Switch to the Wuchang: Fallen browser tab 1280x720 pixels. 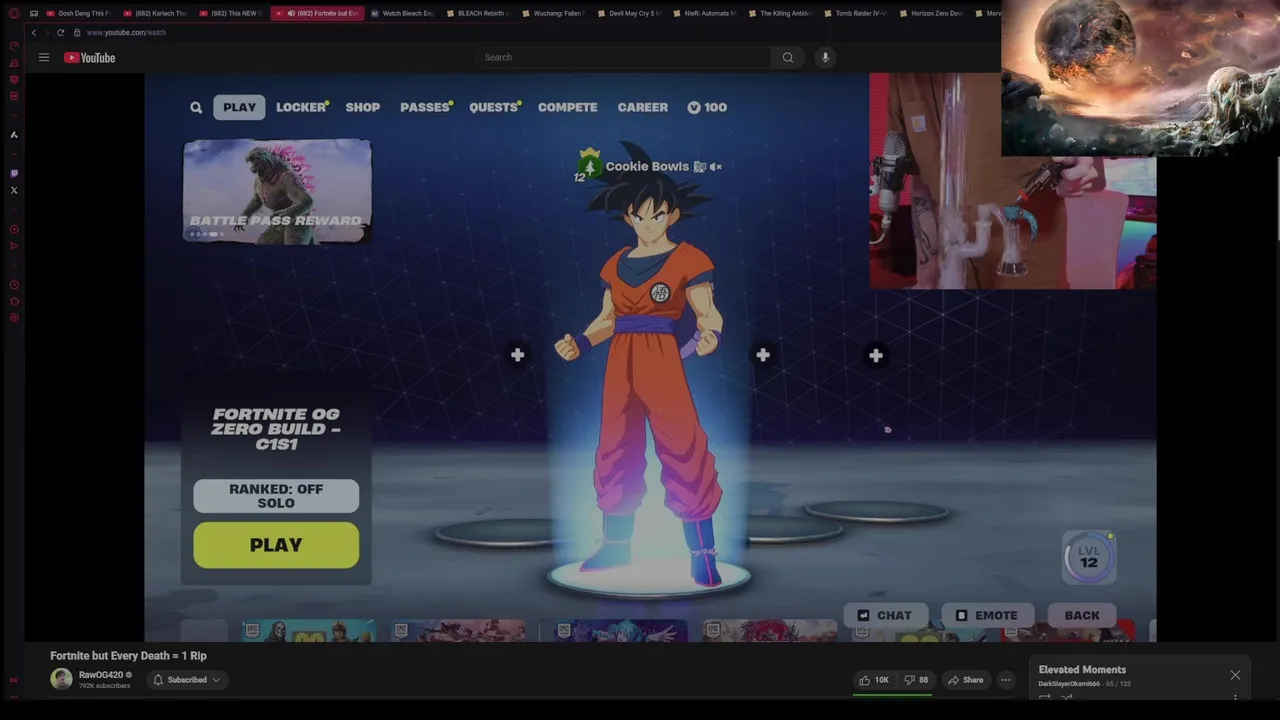(554, 13)
